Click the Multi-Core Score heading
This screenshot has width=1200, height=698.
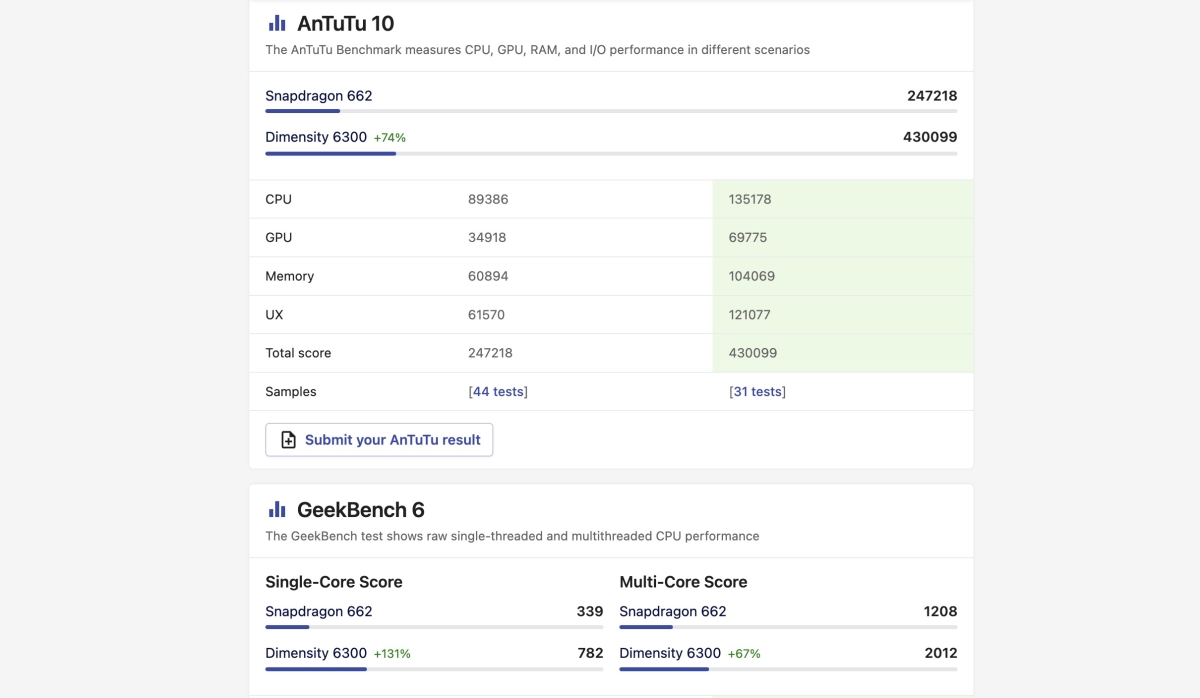tap(683, 582)
